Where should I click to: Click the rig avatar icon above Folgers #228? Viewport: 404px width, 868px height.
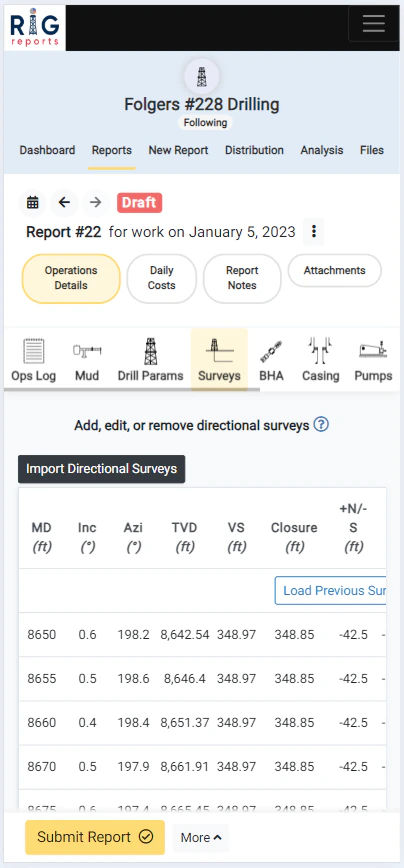click(x=201, y=76)
